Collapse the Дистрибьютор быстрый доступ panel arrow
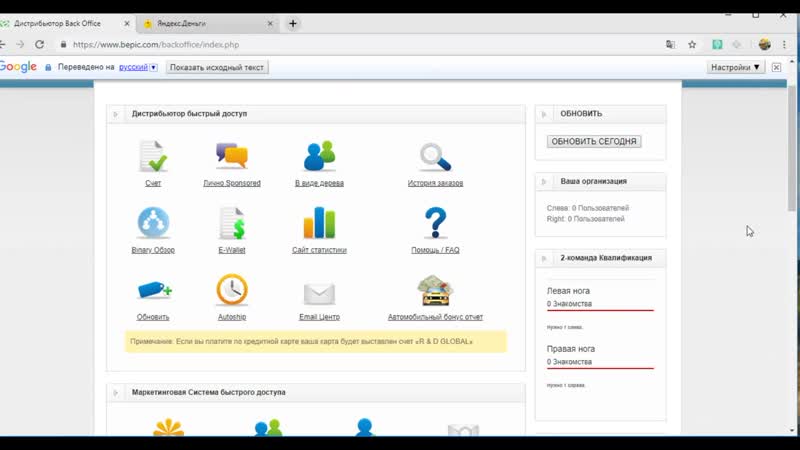Image resolution: width=800 pixels, height=450 pixels. 116,114
